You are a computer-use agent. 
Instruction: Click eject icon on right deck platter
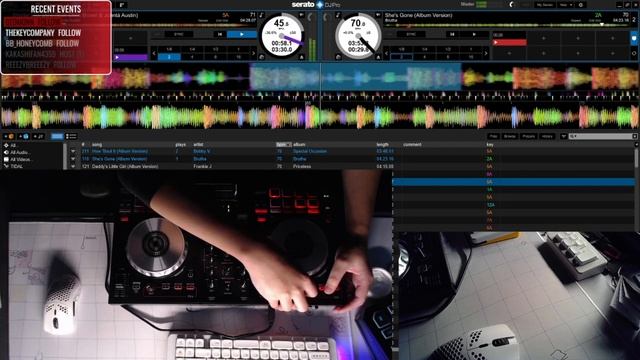coord(378,57)
